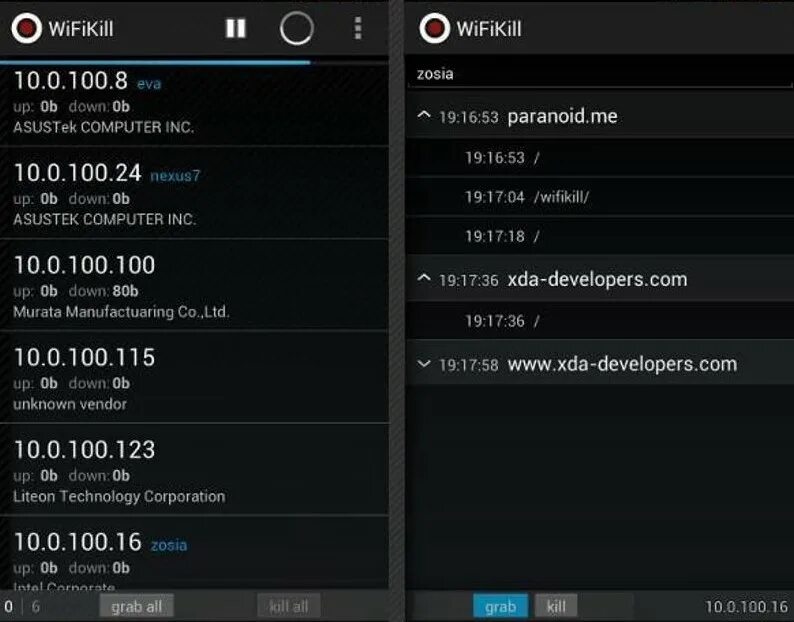Tap the 6 device count in bottom bar
The image size is (794, 622).
click(x=35, y=606)
